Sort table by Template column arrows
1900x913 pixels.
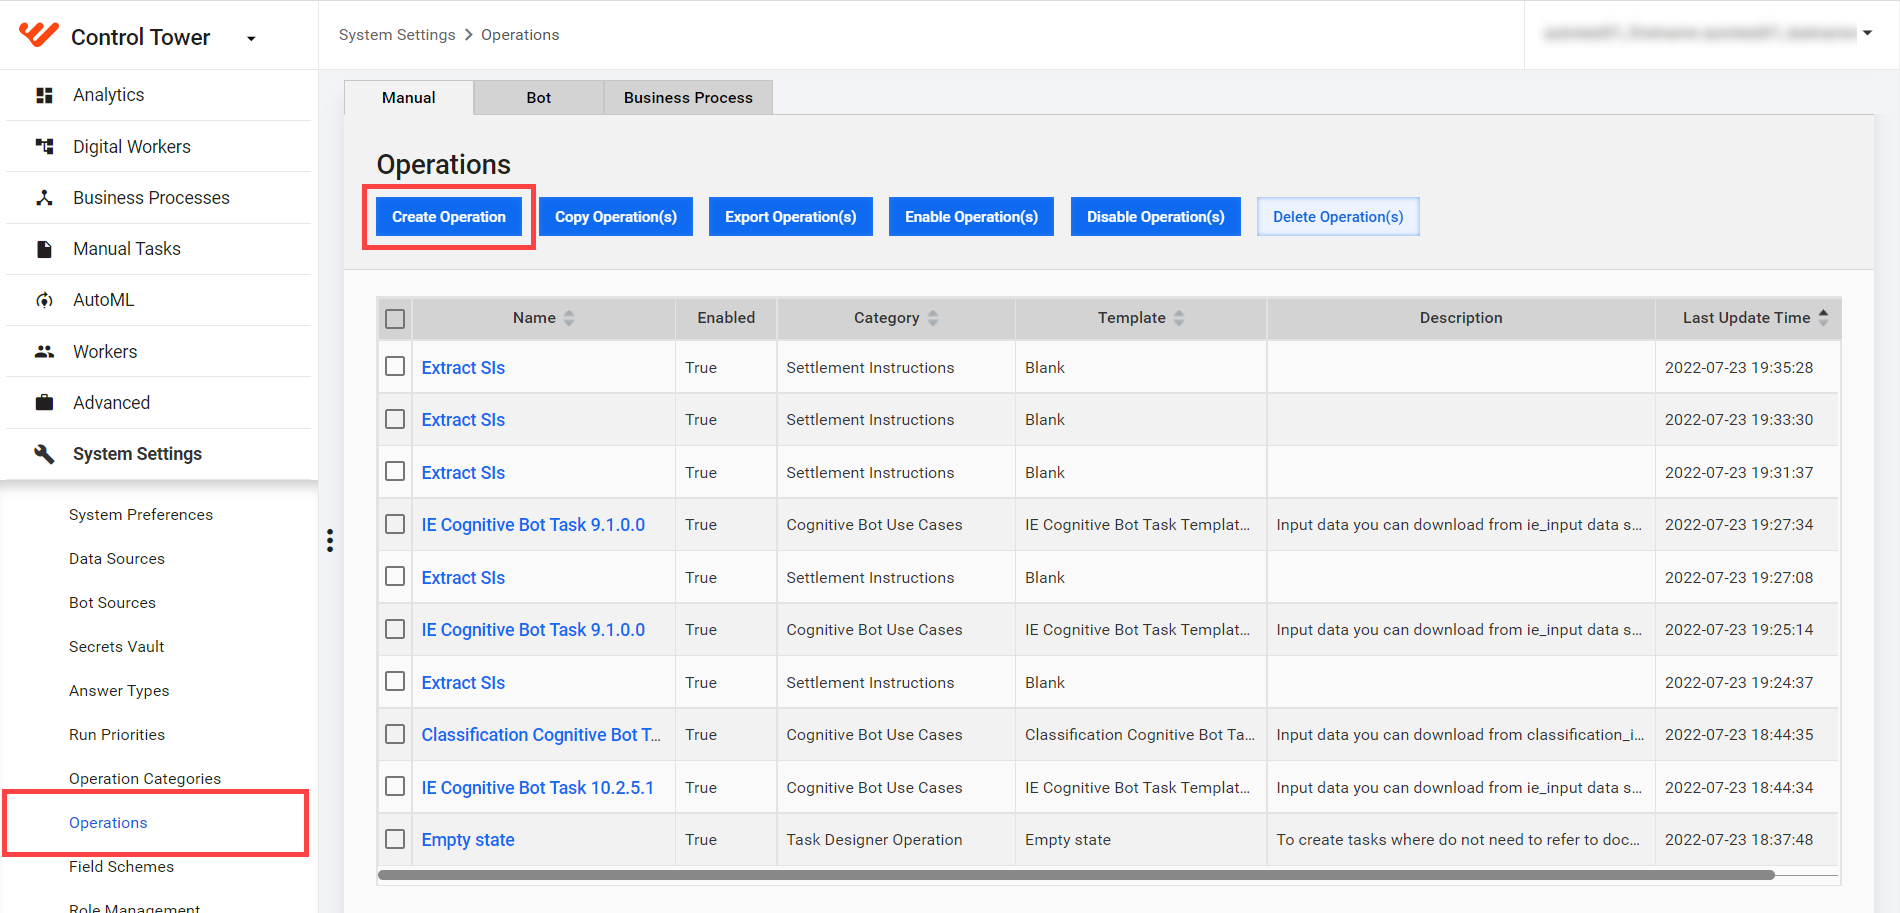(1179, 318)
